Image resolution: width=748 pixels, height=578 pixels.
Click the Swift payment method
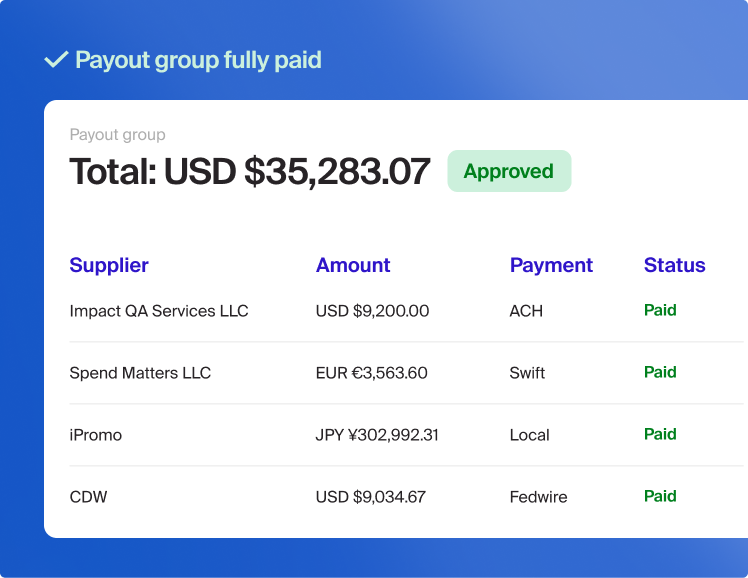coord(527,373)
